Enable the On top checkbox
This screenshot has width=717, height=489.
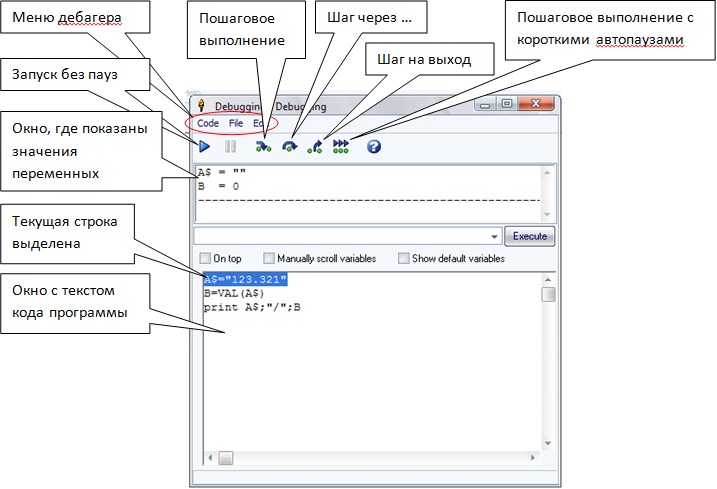click(205, 258)
